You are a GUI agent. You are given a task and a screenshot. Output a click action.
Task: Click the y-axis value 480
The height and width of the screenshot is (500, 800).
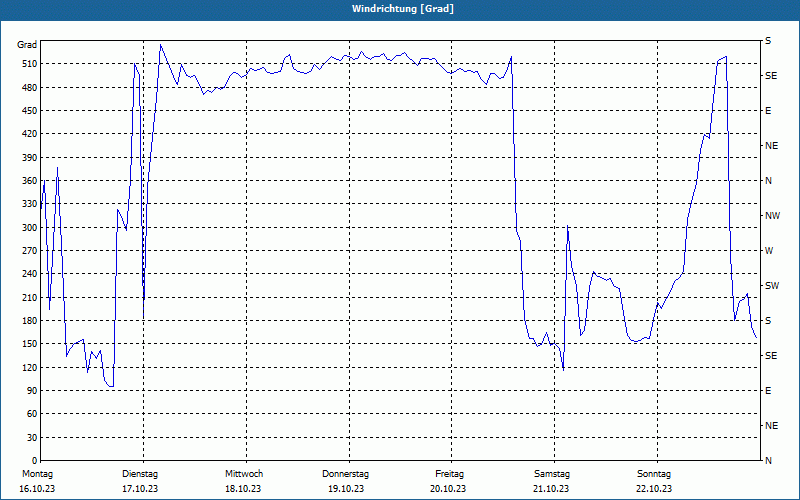[29, 87]
